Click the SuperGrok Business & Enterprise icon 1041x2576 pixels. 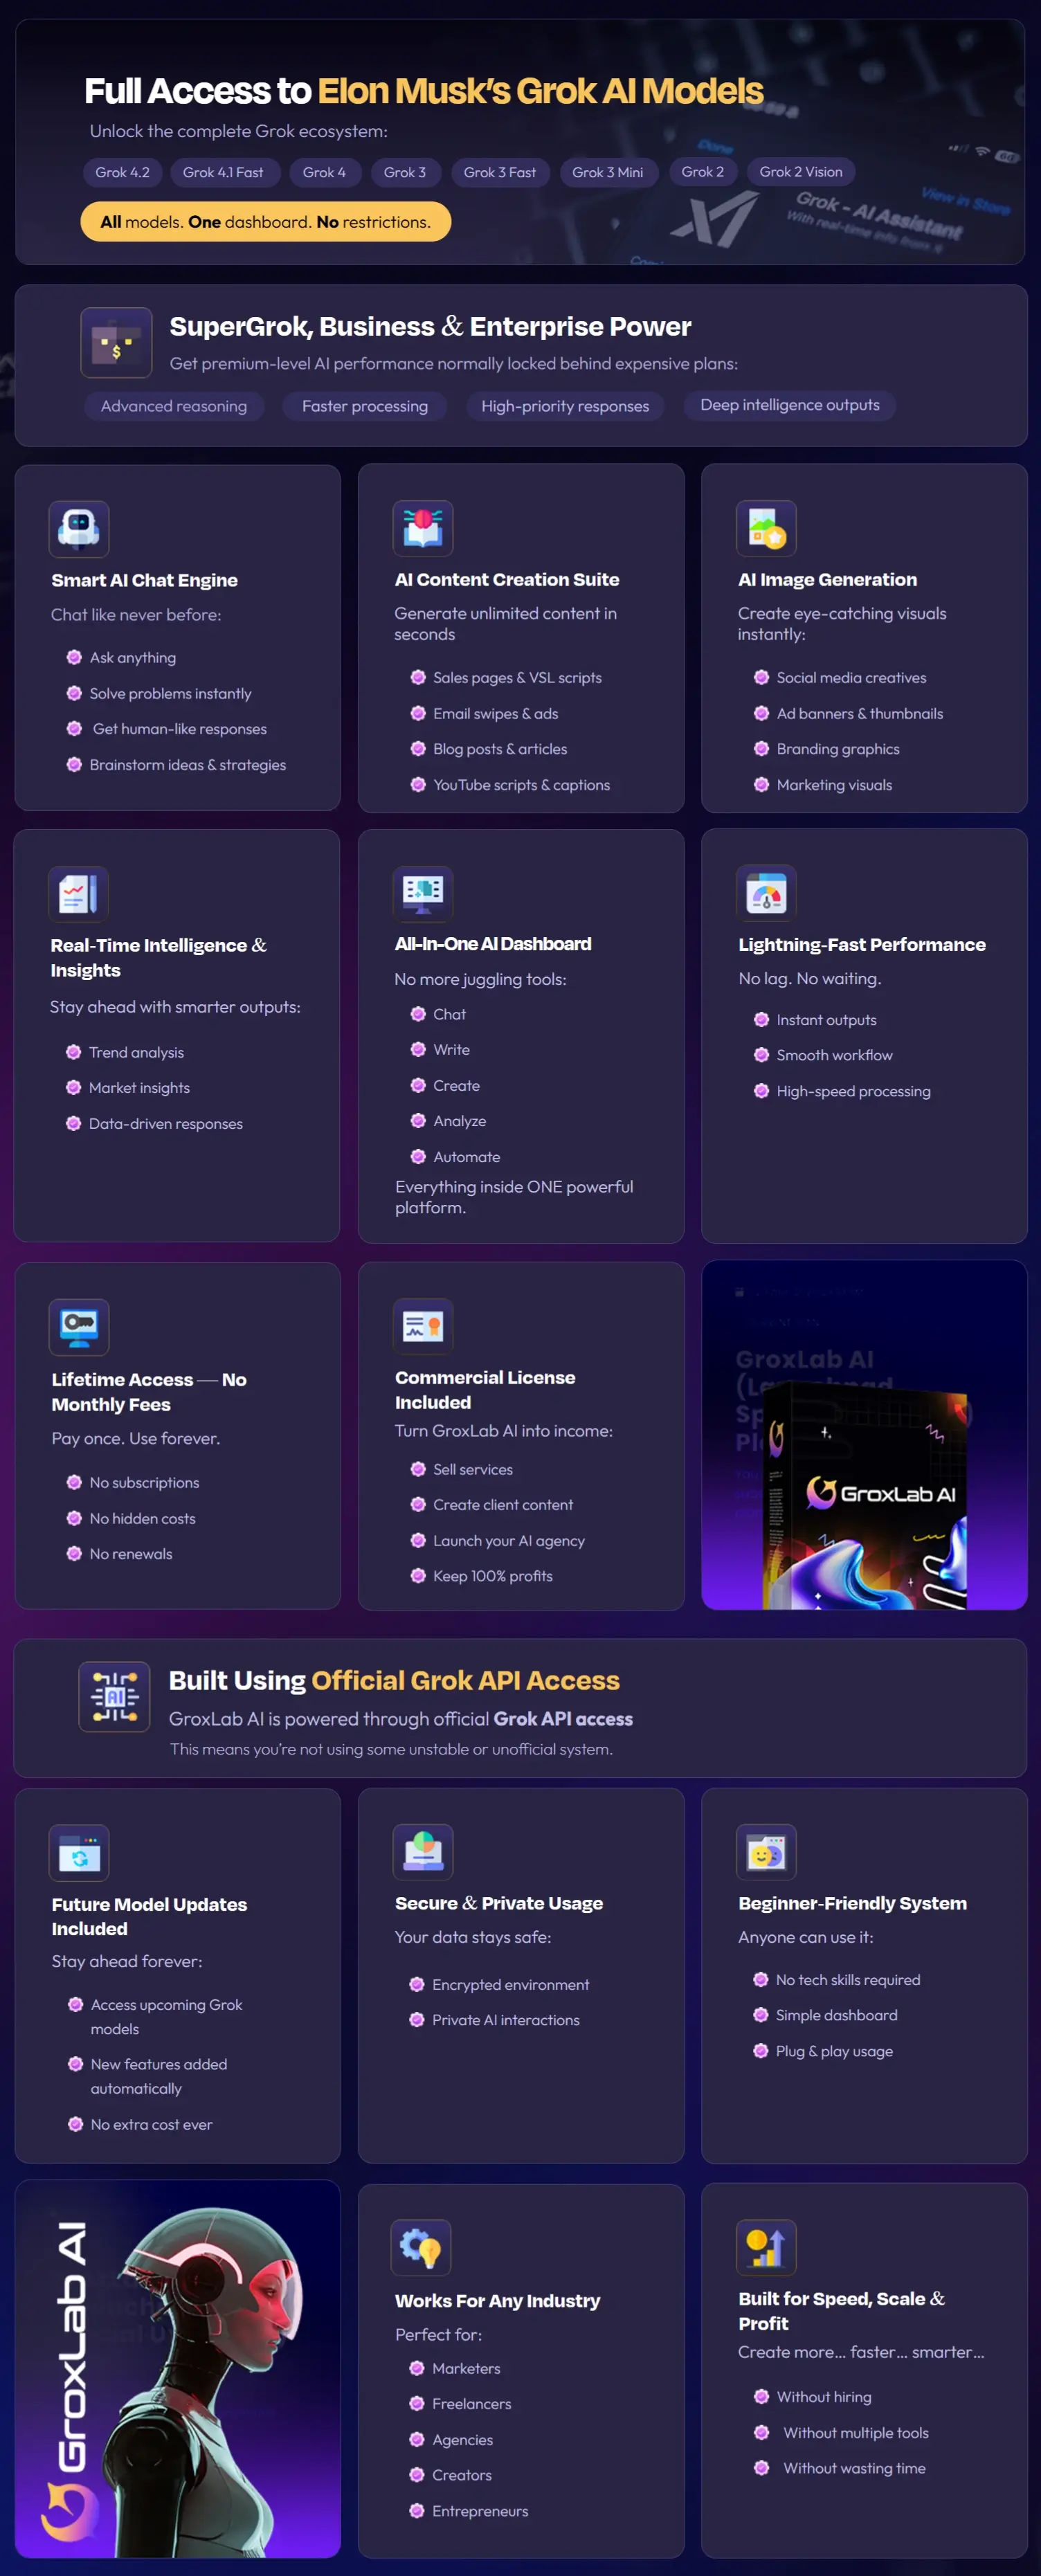pos(117,342)
